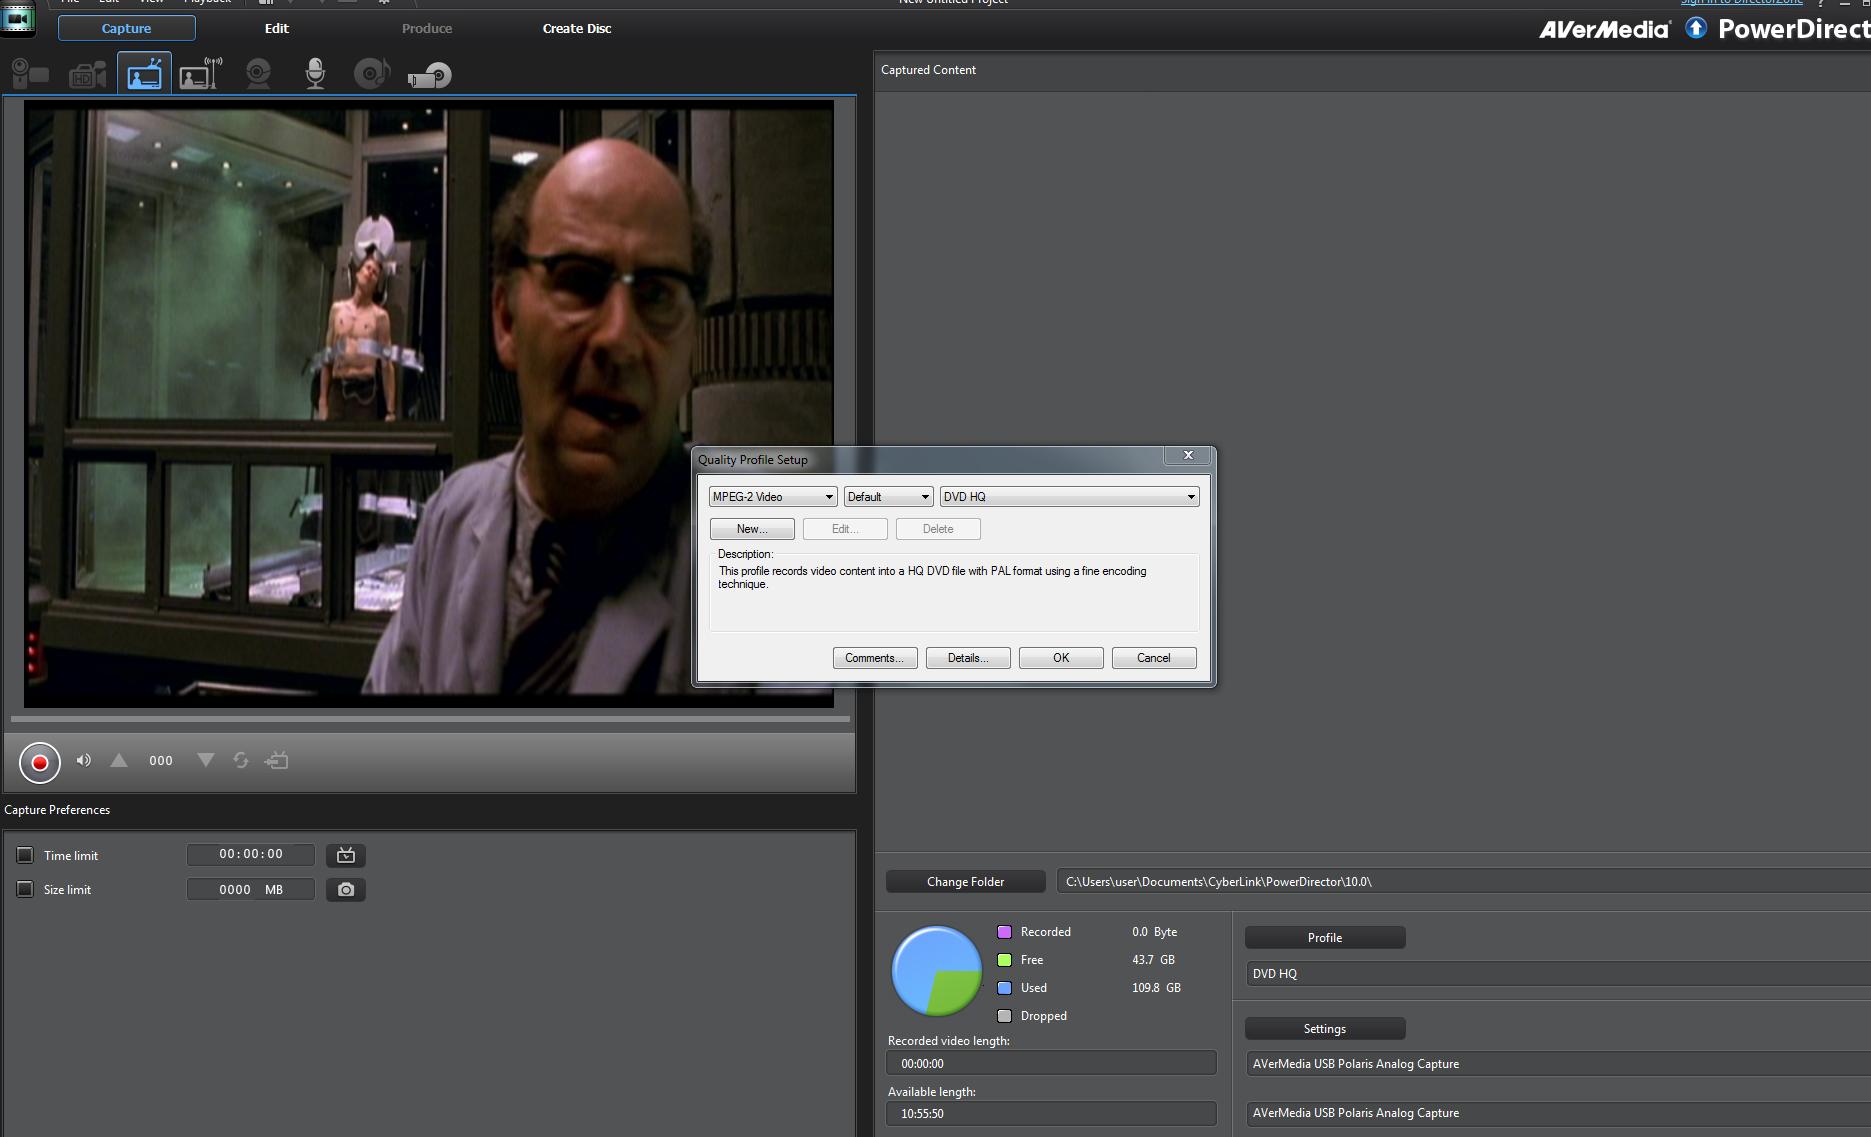Click the Edit... profile button
This screenshot has width=1871, height=1137.
pyautogui.click(x=845, y=529)
